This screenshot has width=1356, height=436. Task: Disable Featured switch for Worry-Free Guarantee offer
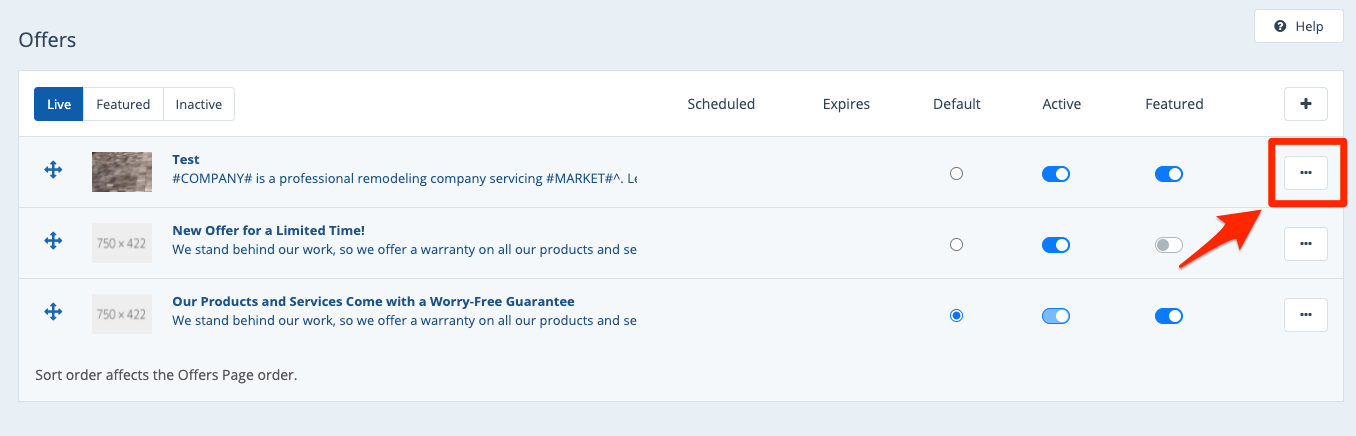coord(1168,316)
